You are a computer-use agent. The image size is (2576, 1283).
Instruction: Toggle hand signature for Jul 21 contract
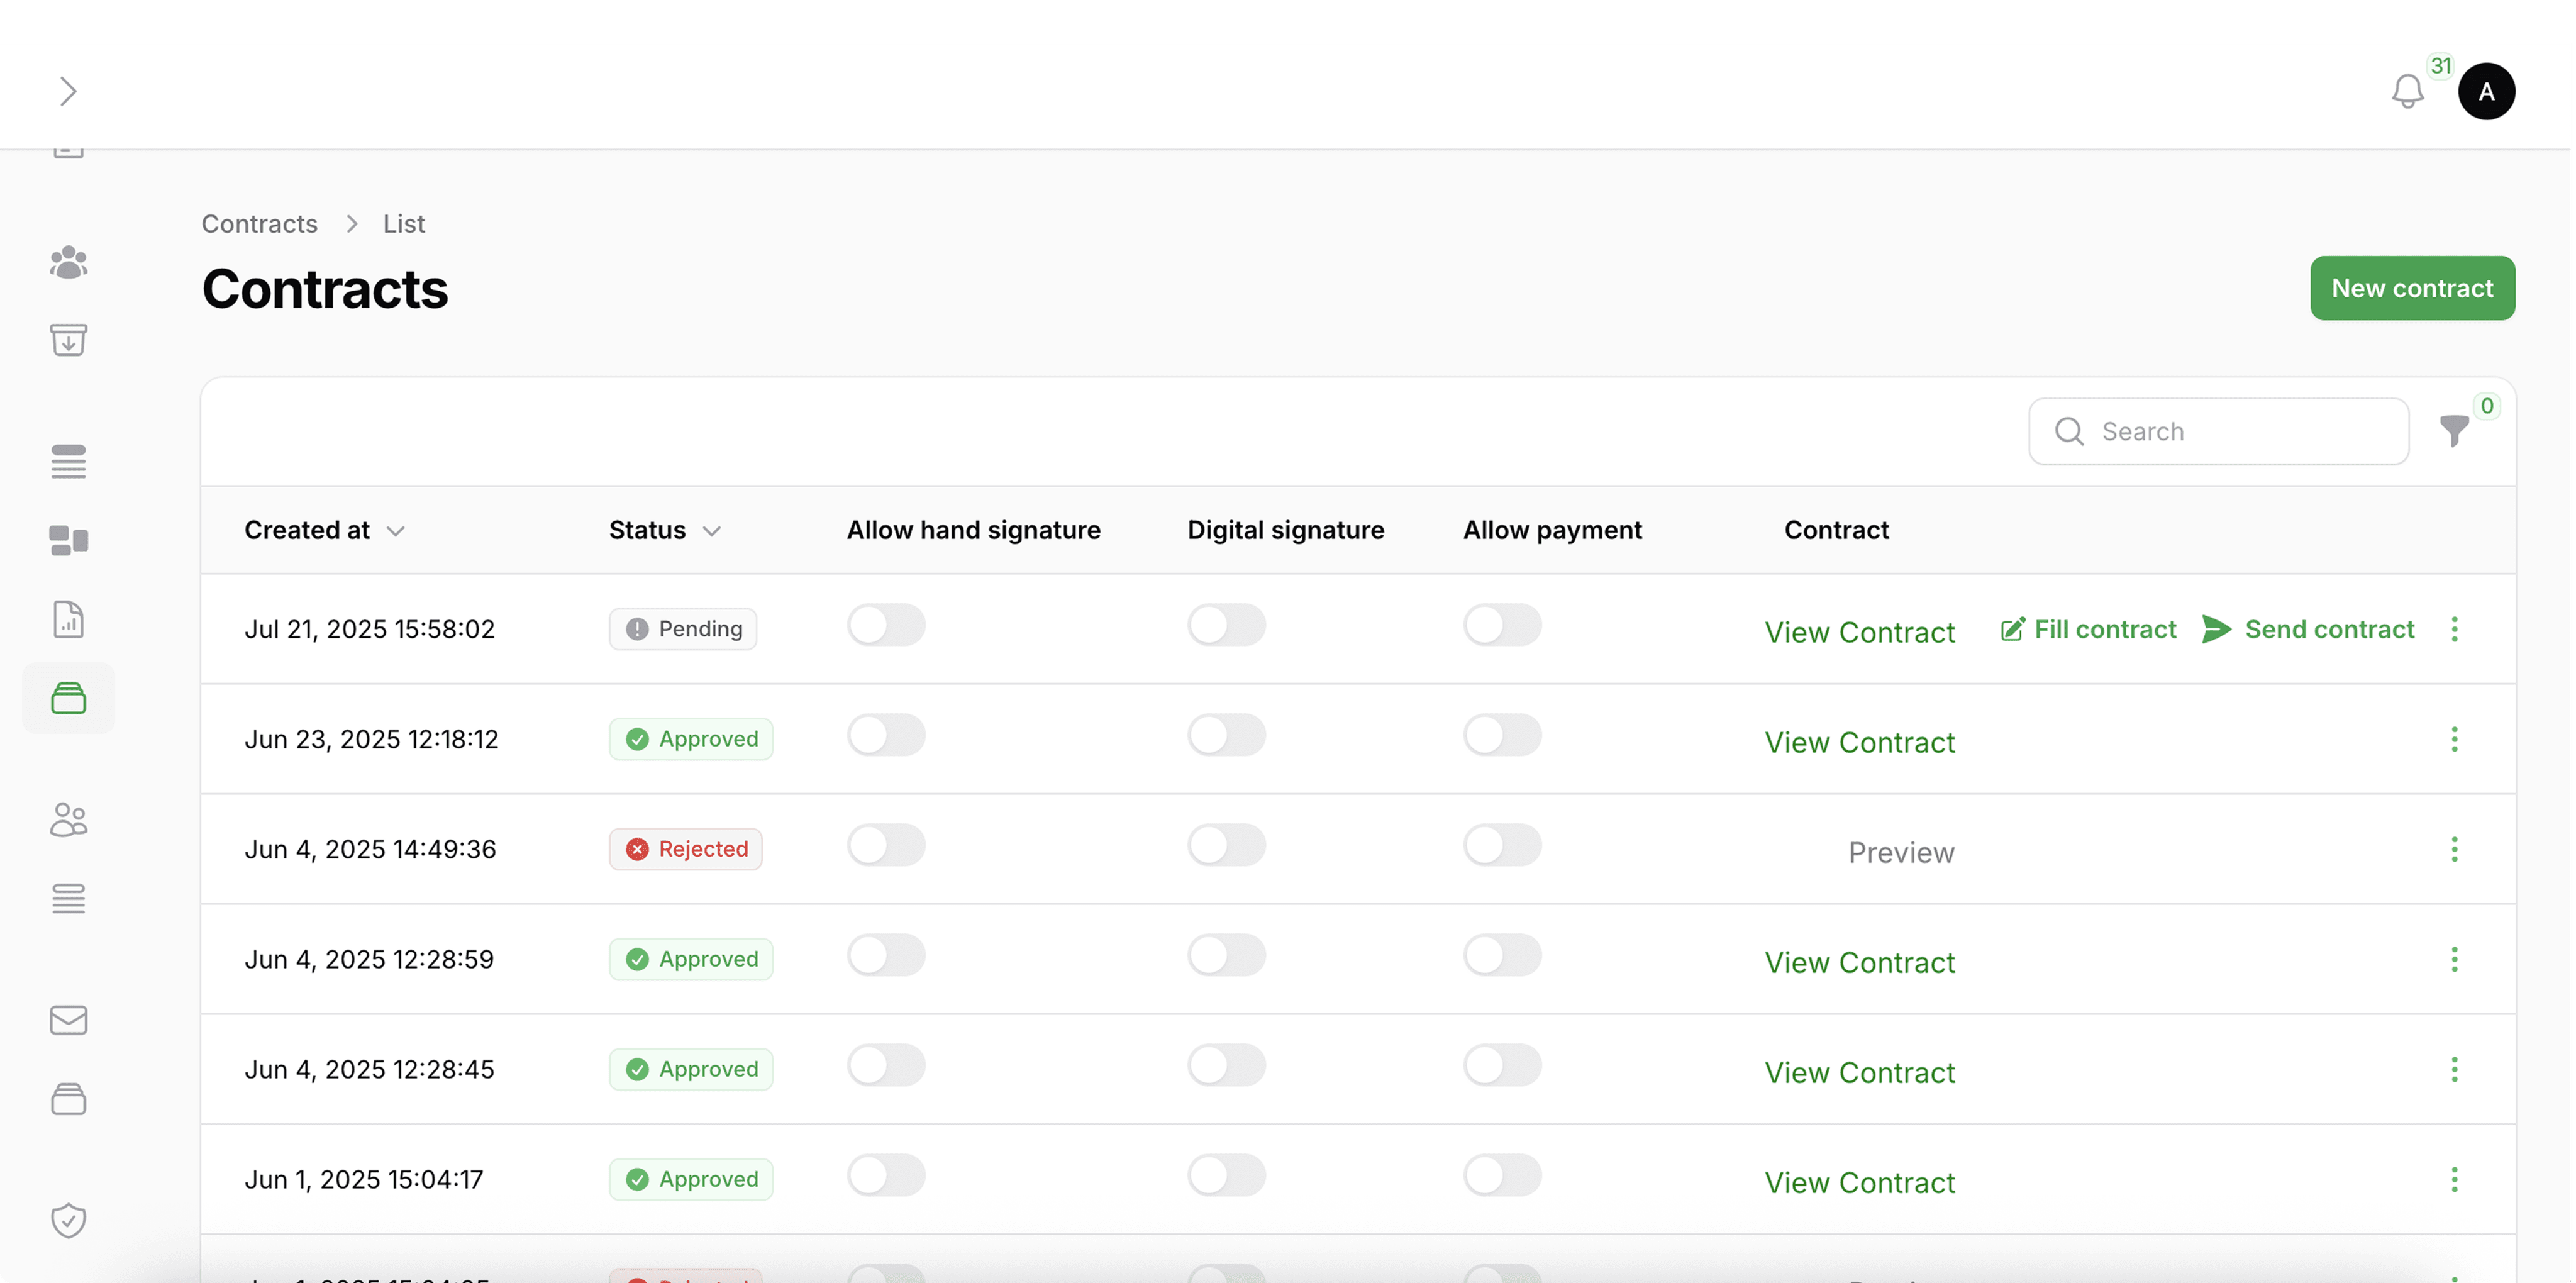[x=886, y=625]
